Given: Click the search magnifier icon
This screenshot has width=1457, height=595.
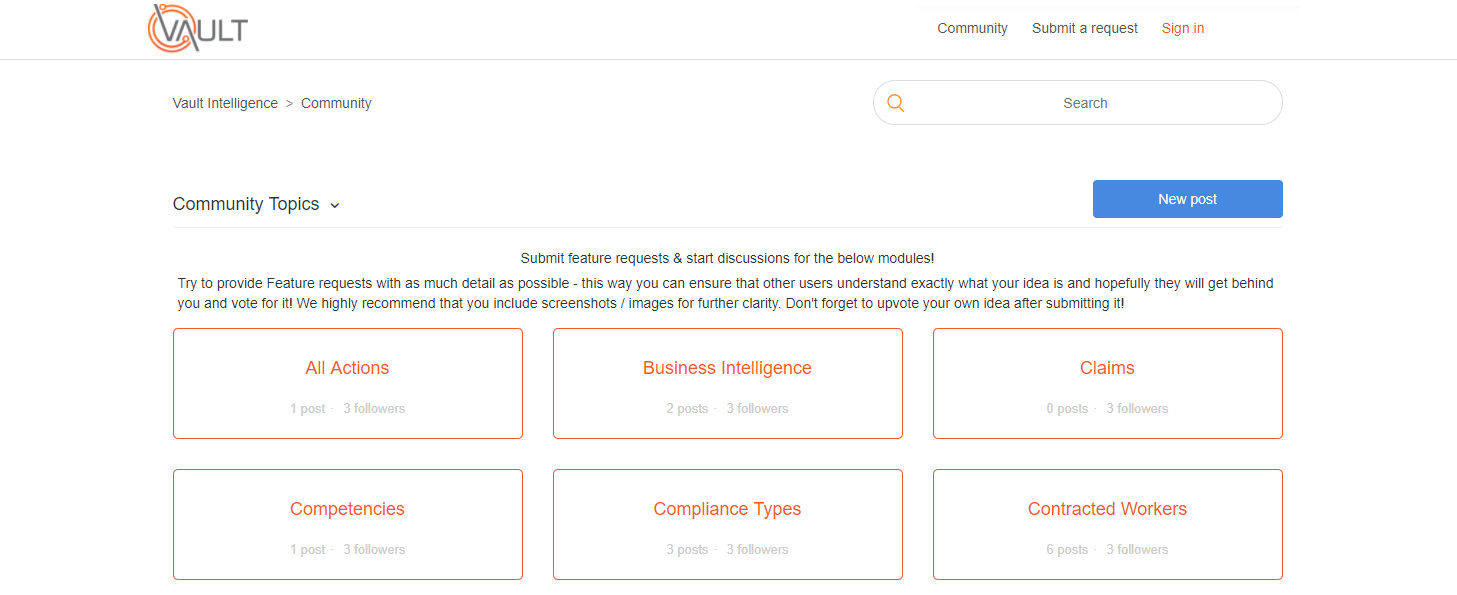Looking at the screenshot, I should (x=895, y=103).
